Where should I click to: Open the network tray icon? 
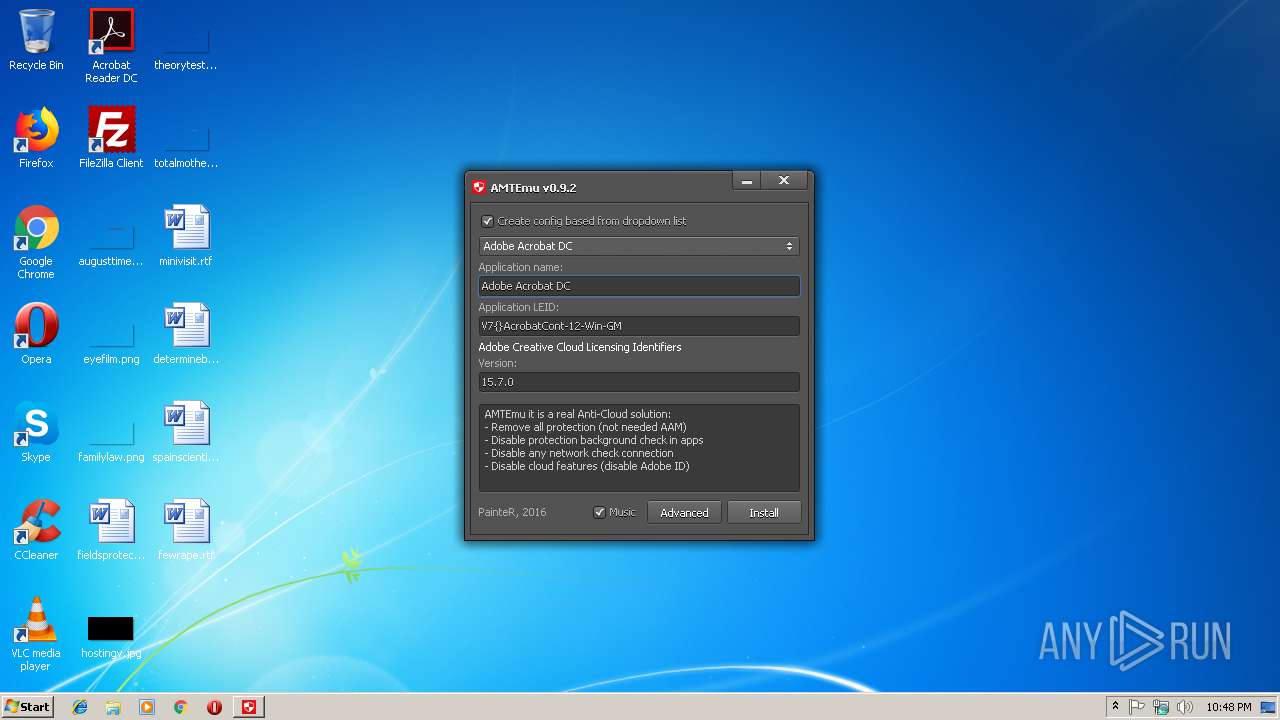point(1161,707)
